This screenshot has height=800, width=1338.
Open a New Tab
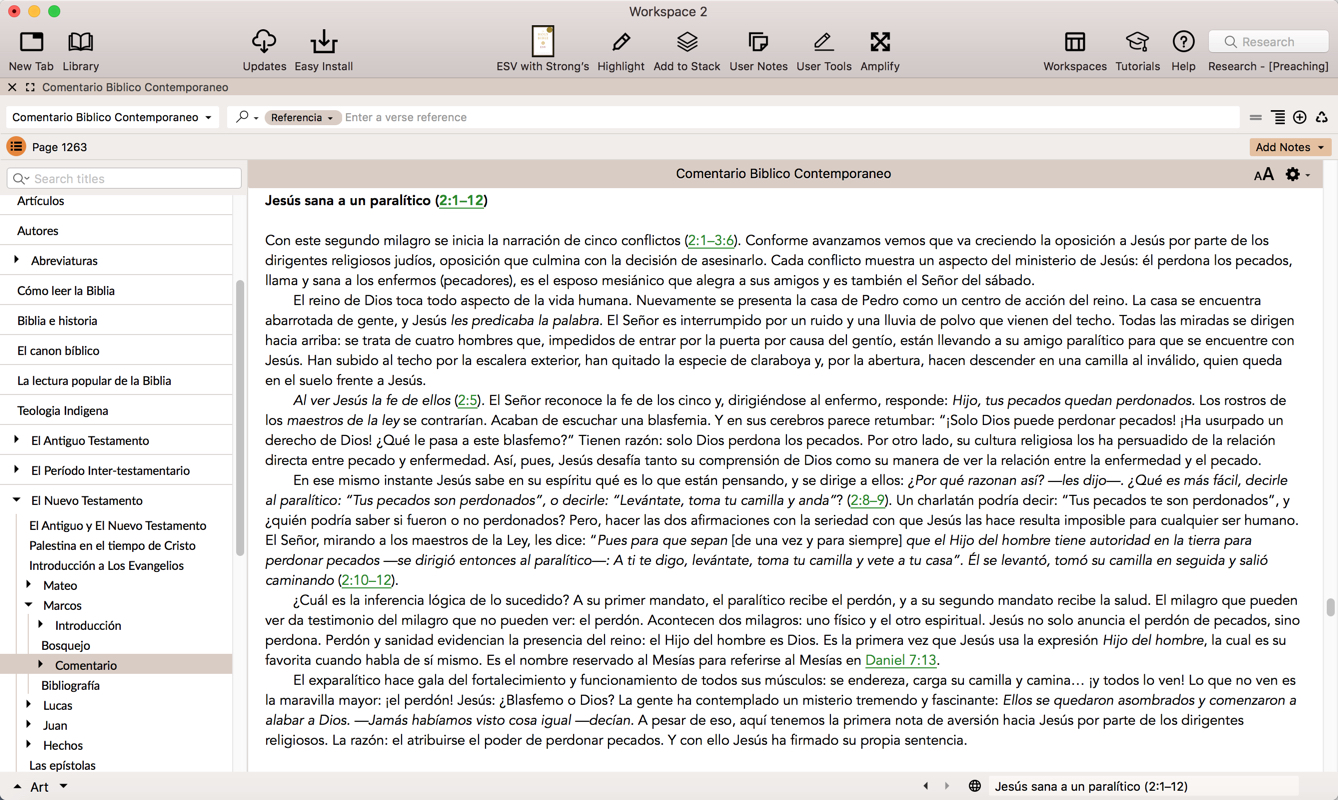pos(31,50)
